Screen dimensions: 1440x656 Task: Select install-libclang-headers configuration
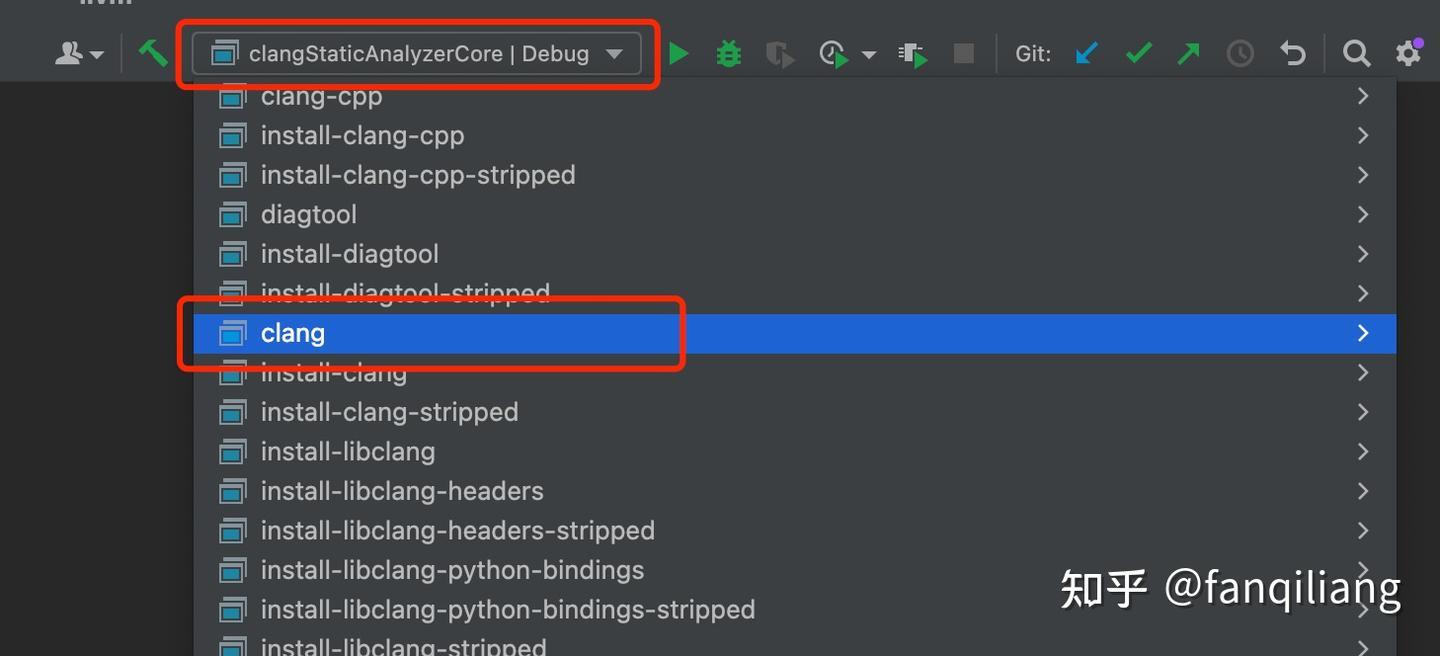coord(401,491)
